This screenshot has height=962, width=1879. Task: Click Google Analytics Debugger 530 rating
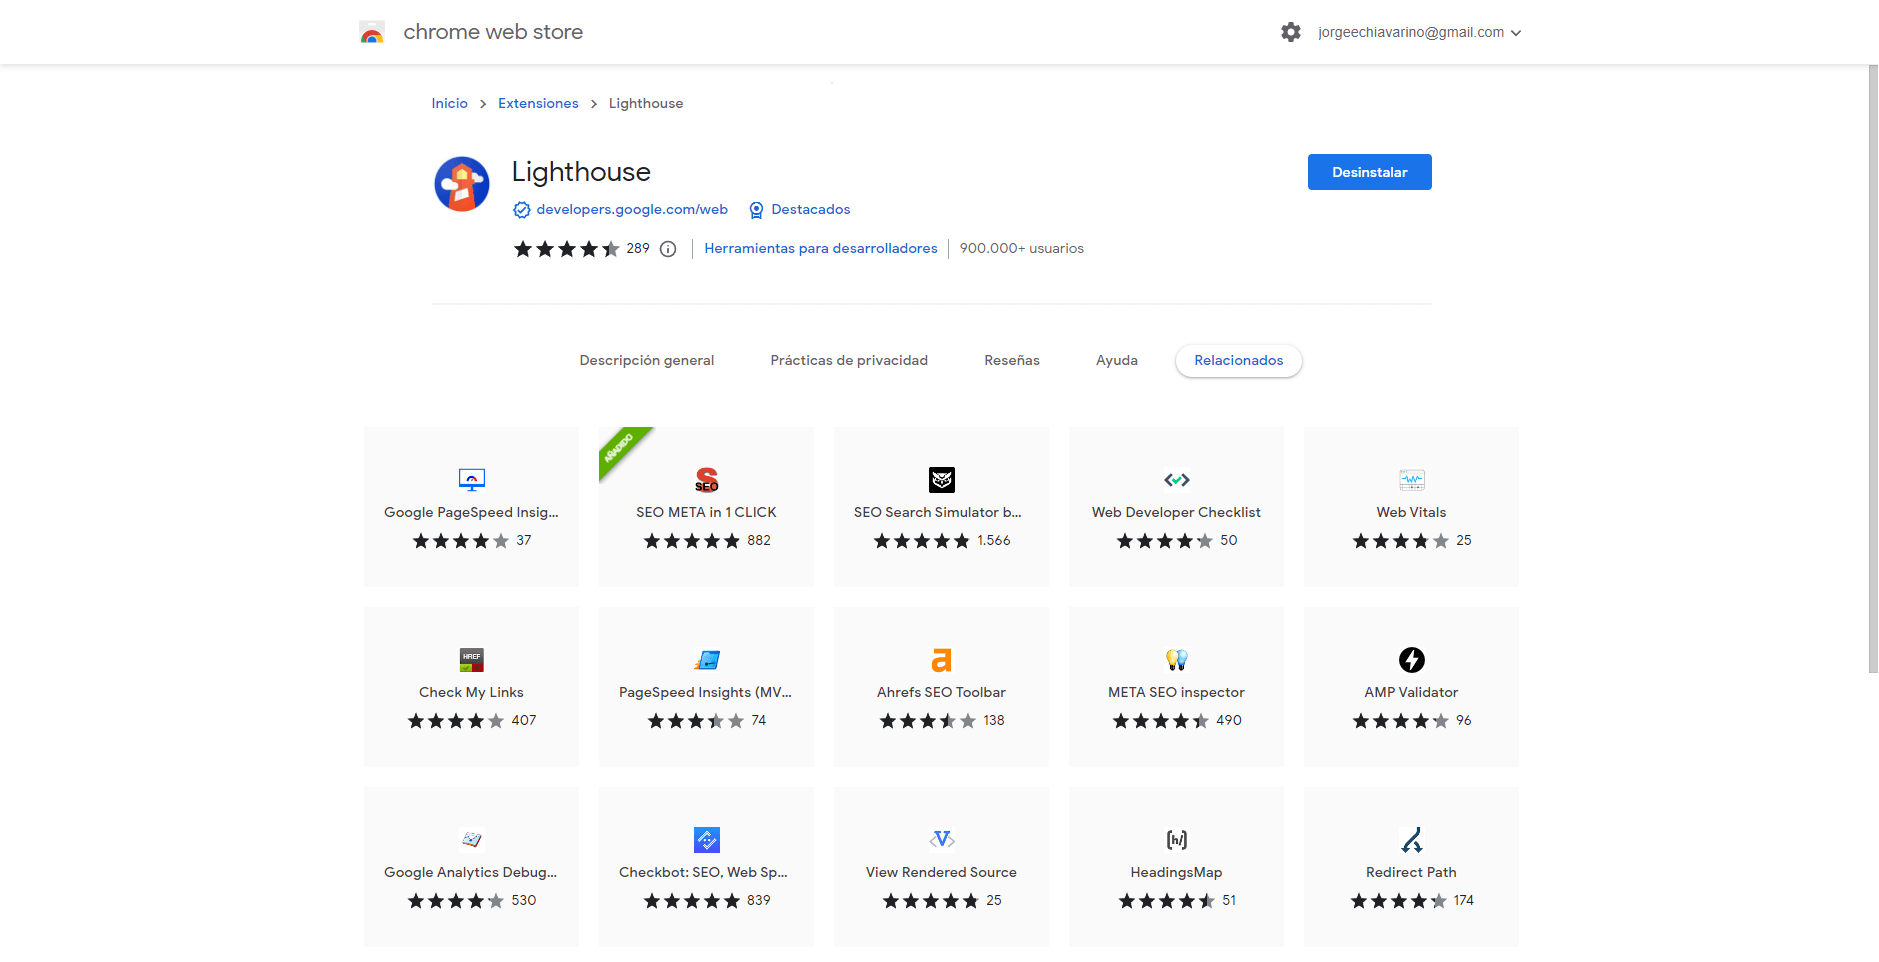coord(472,901)
